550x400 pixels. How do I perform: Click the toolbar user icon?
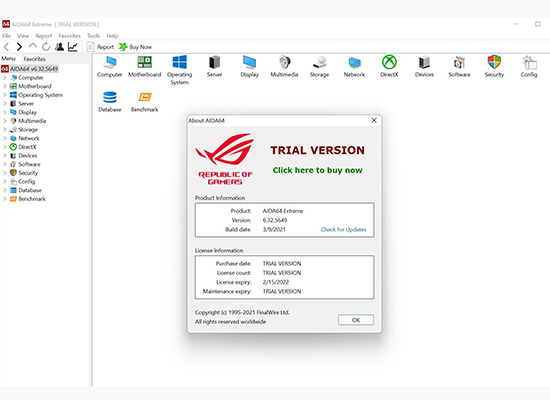(x=59, y=47)
